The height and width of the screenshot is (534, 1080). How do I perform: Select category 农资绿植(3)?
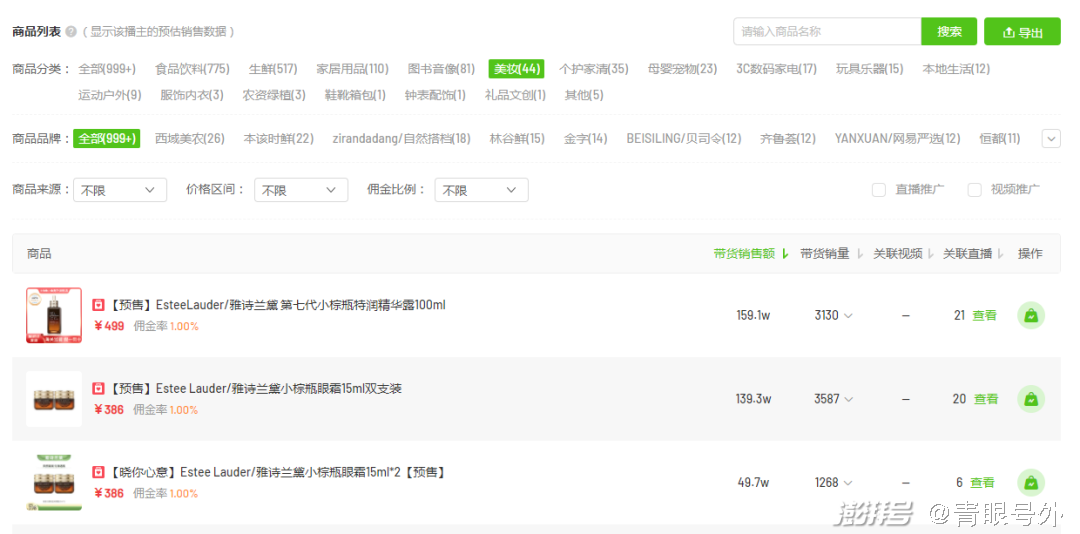tap(273, 95)
